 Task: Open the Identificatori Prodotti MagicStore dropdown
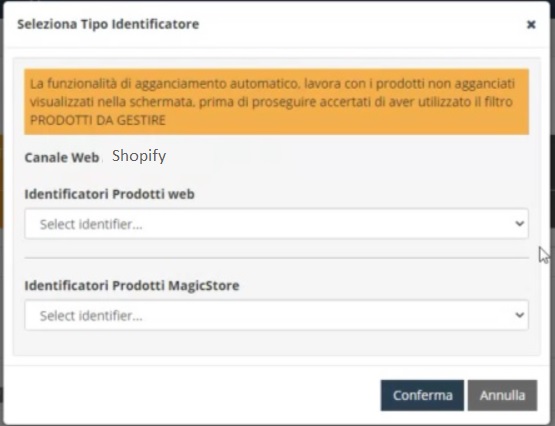pyautogui.click(x=276, y=315)
